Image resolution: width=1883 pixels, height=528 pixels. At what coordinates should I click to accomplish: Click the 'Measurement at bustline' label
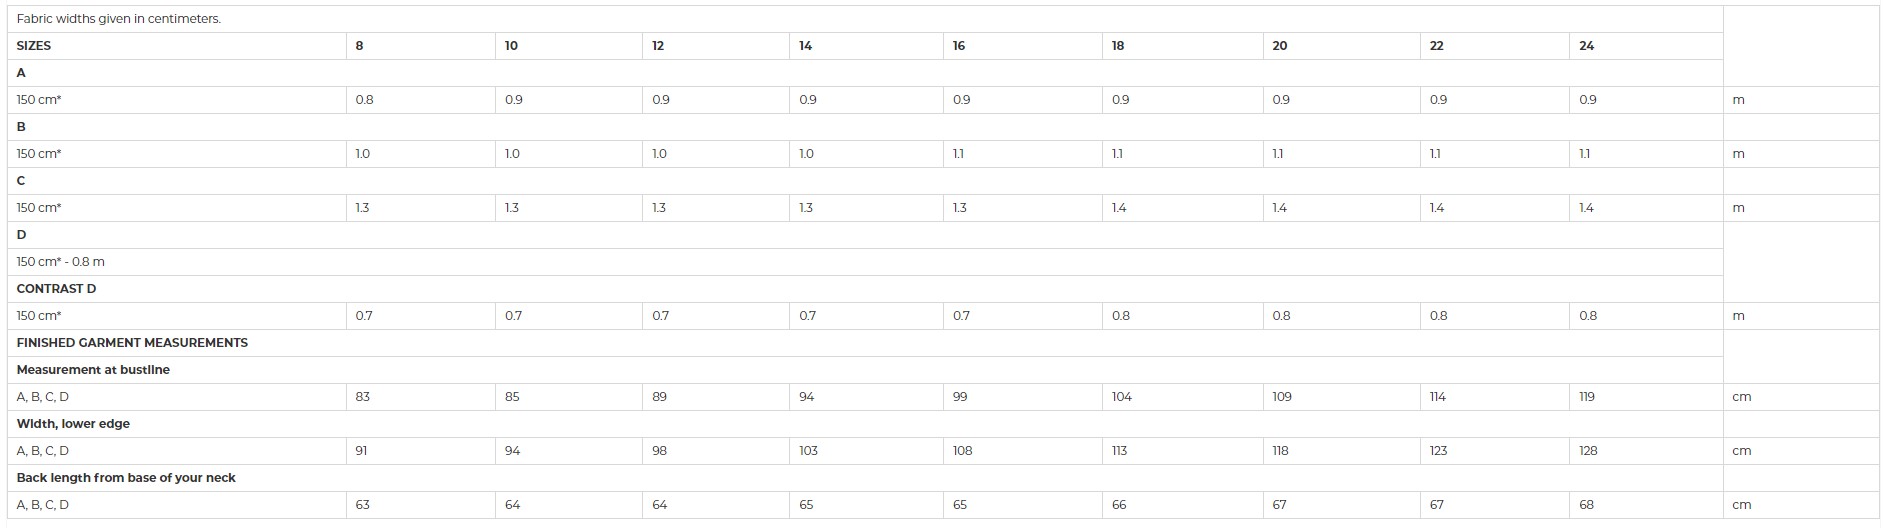(x=93, y=370)
